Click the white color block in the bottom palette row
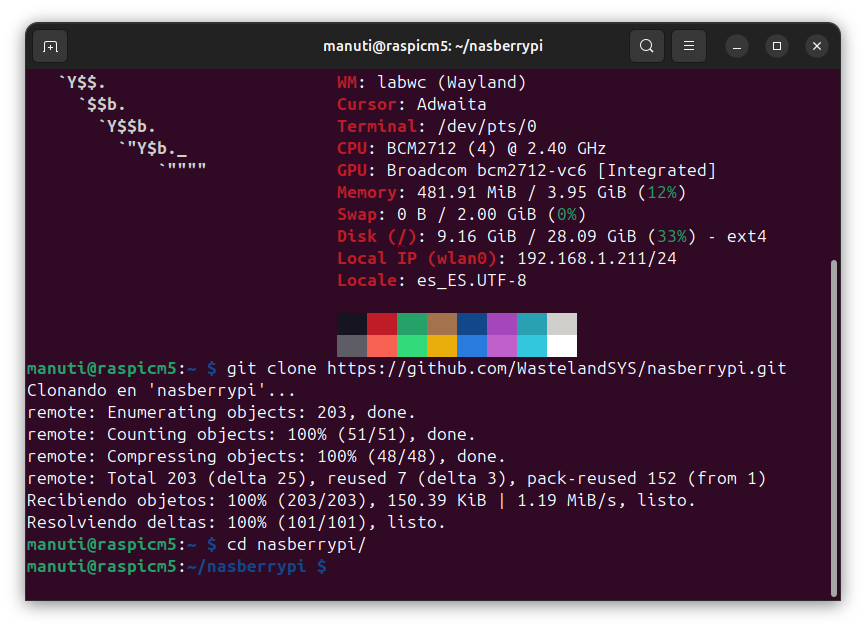 pyautogui.click(x=562, y=346)
